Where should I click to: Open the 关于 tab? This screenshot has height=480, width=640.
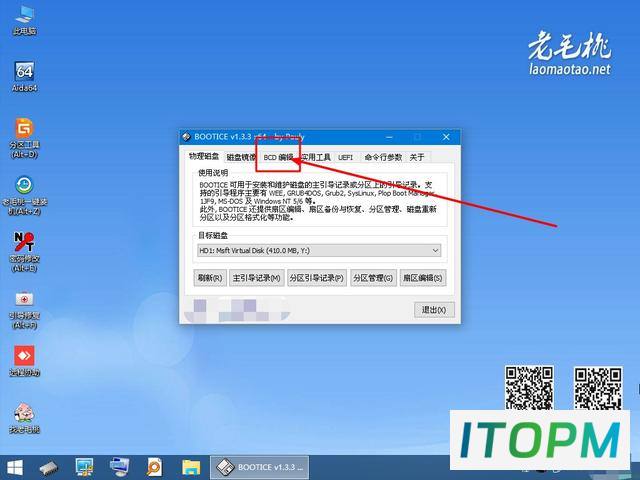pyautogui.click(x=417, y=157)
